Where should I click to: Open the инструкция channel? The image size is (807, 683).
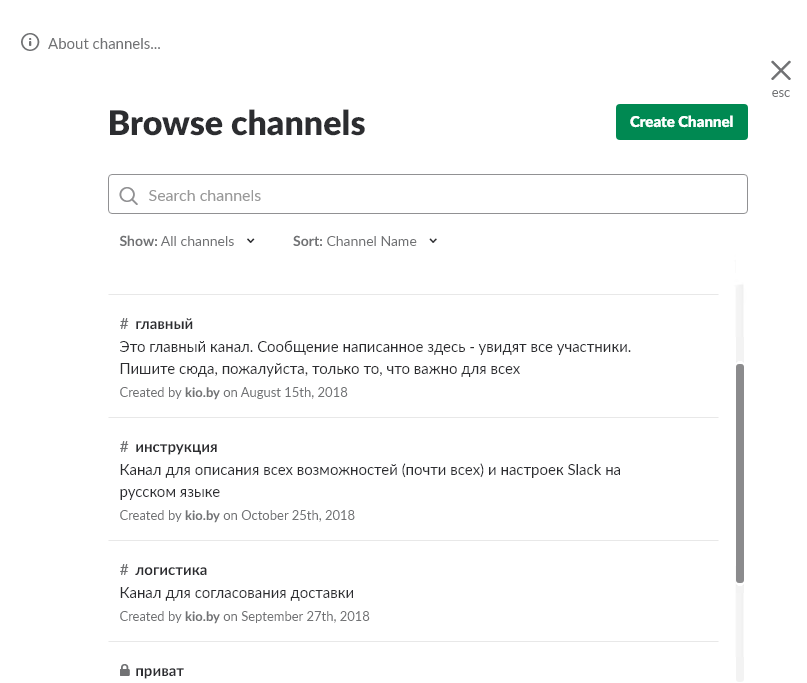[x=176, y=447]
